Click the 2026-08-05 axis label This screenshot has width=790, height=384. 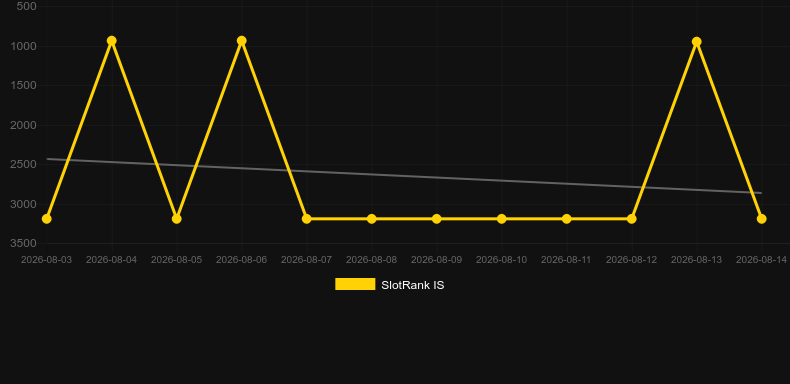(176, 260)
